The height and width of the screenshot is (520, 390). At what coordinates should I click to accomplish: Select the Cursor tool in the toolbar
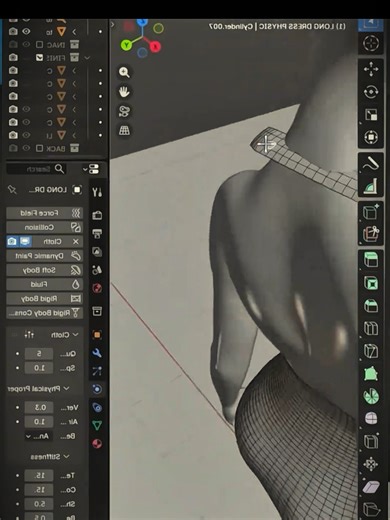[x=371, y=43]
